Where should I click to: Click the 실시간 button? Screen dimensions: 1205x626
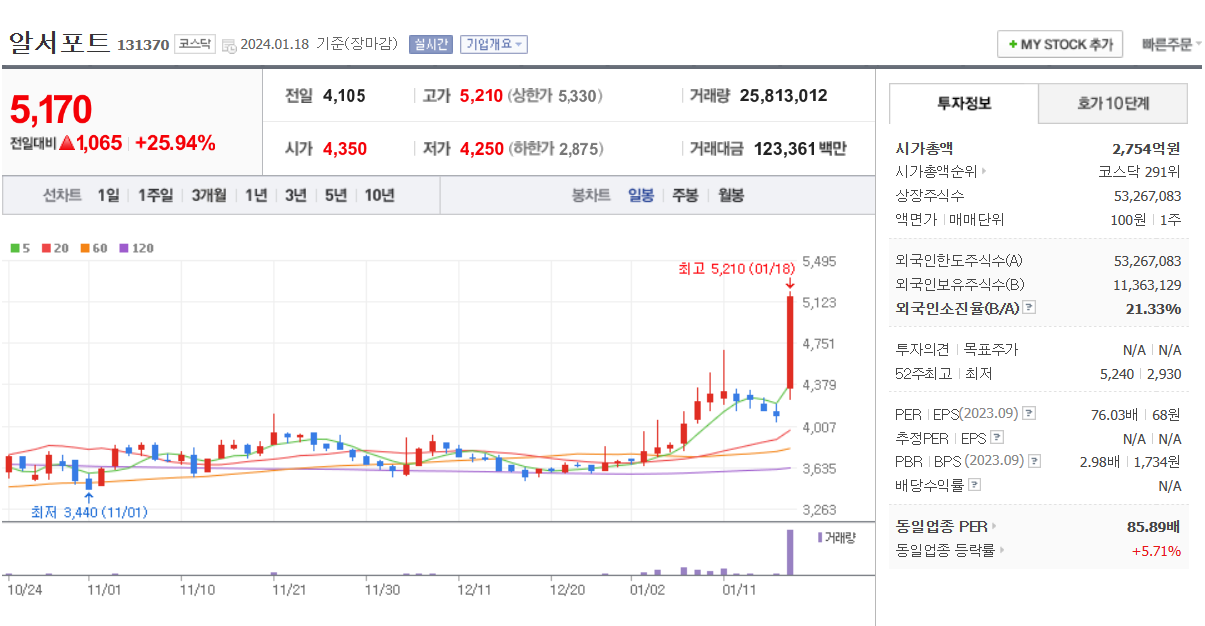click(430, 44)
